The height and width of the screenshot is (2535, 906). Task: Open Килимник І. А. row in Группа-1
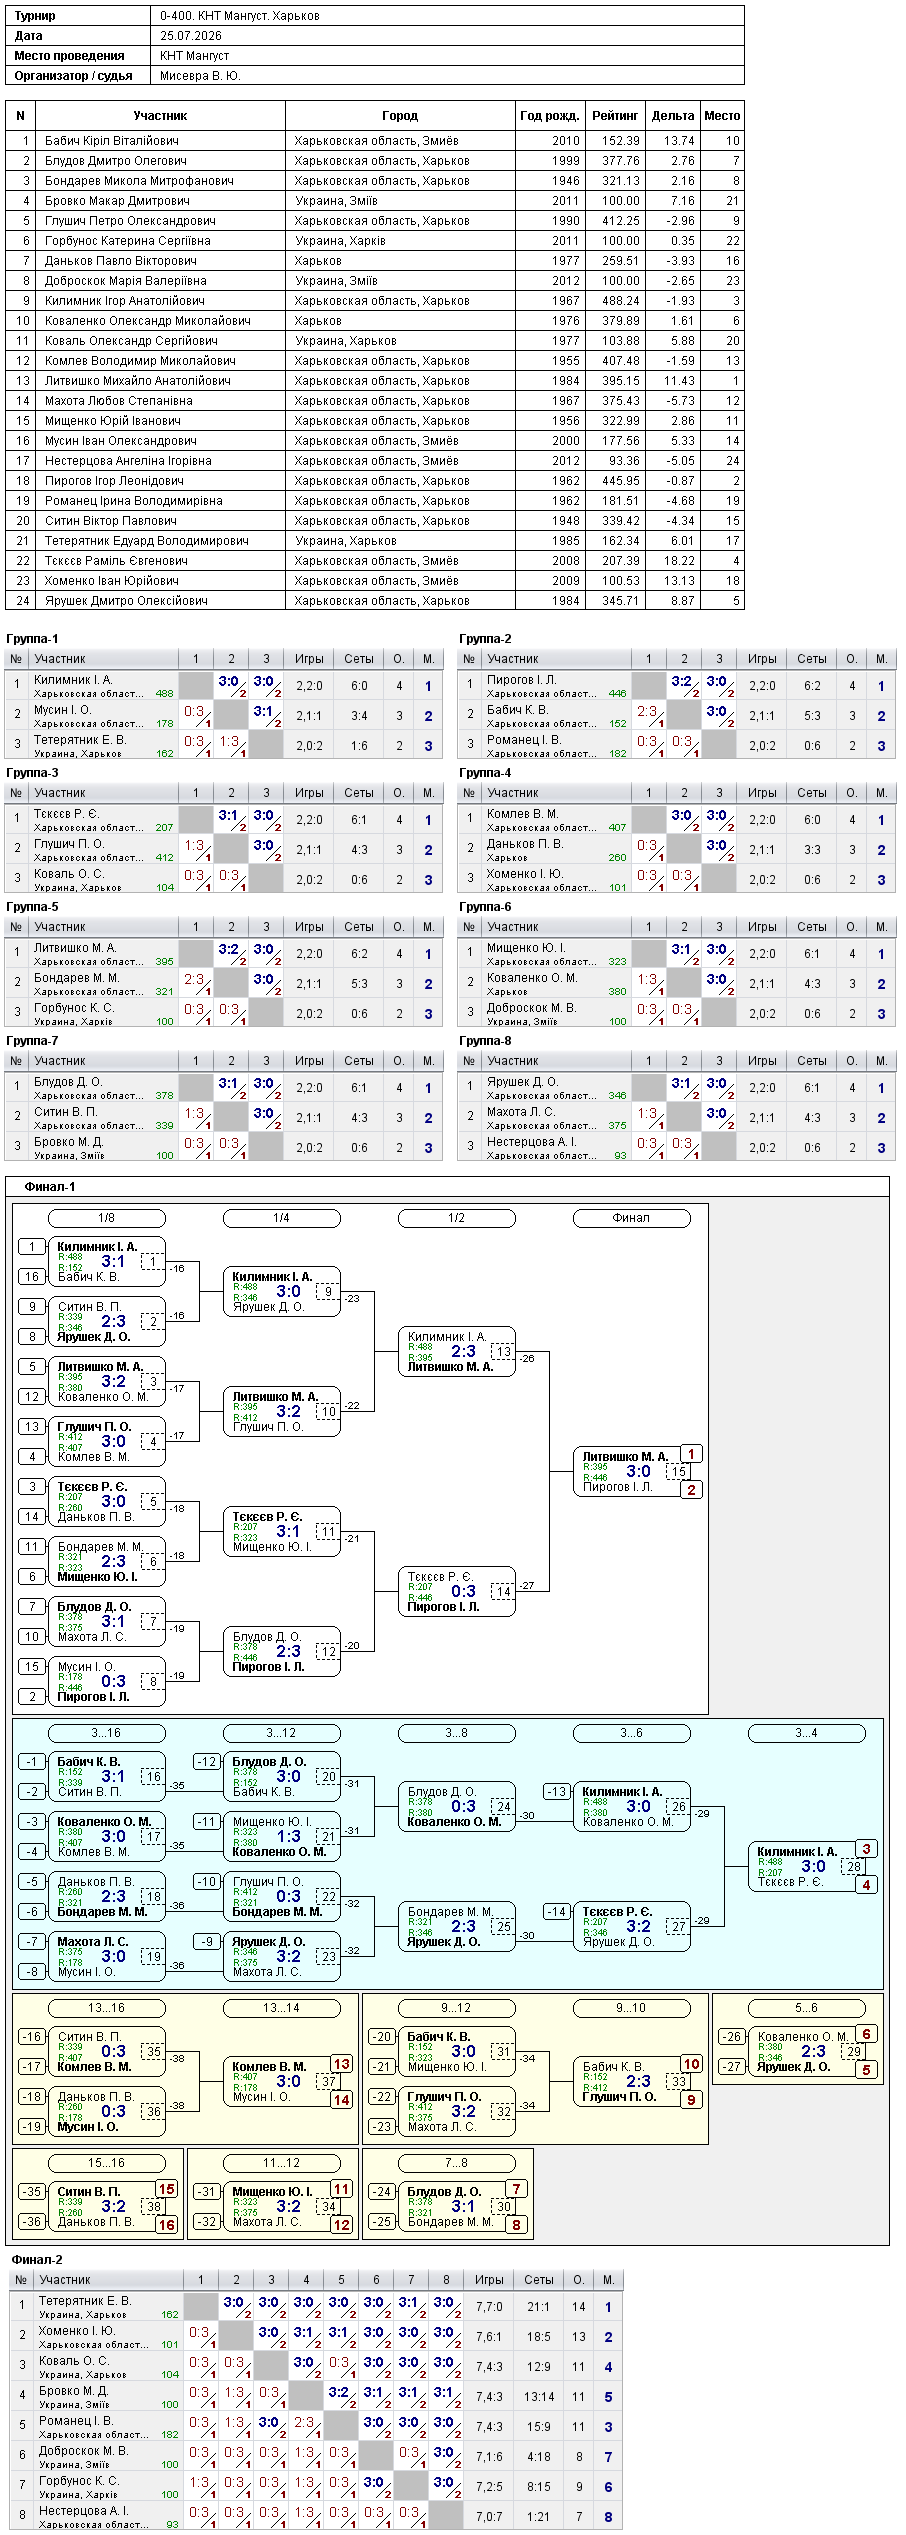click(224, 686)
